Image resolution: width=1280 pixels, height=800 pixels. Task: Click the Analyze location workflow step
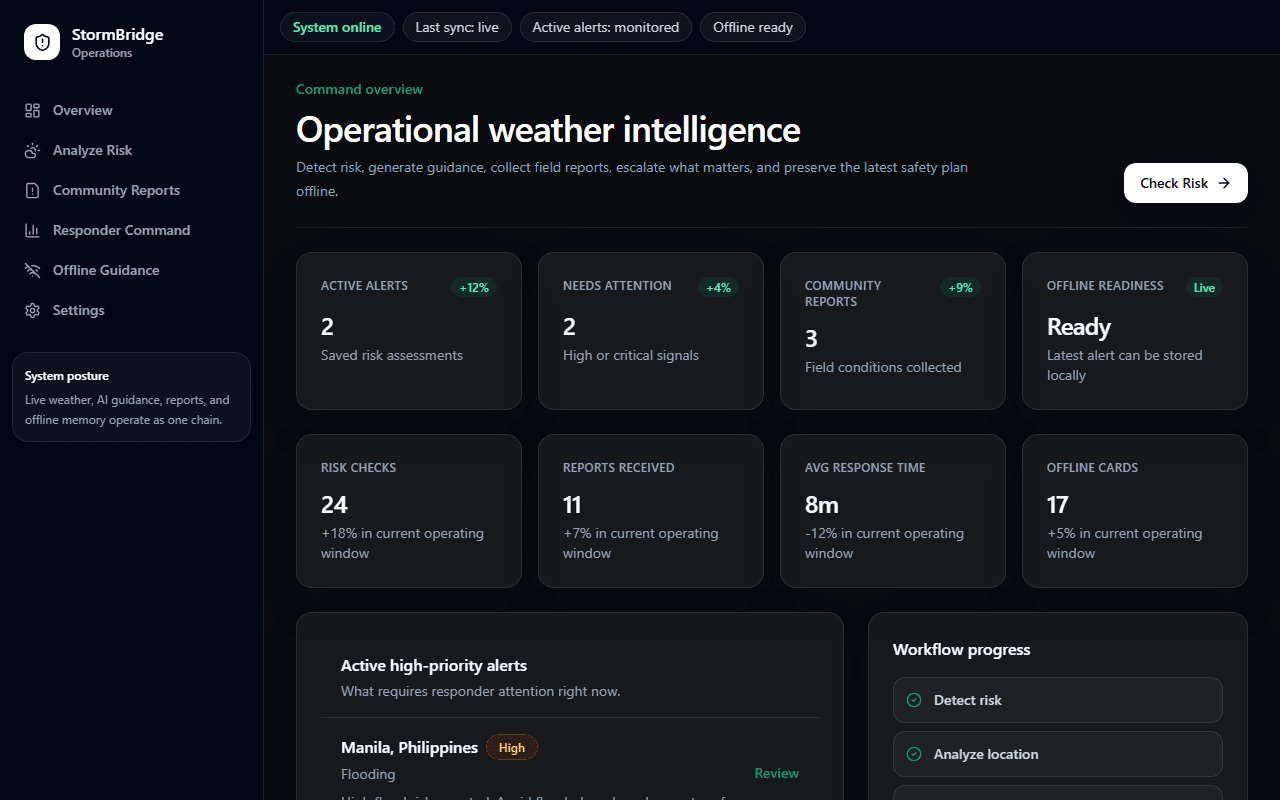coord(1058,754)
